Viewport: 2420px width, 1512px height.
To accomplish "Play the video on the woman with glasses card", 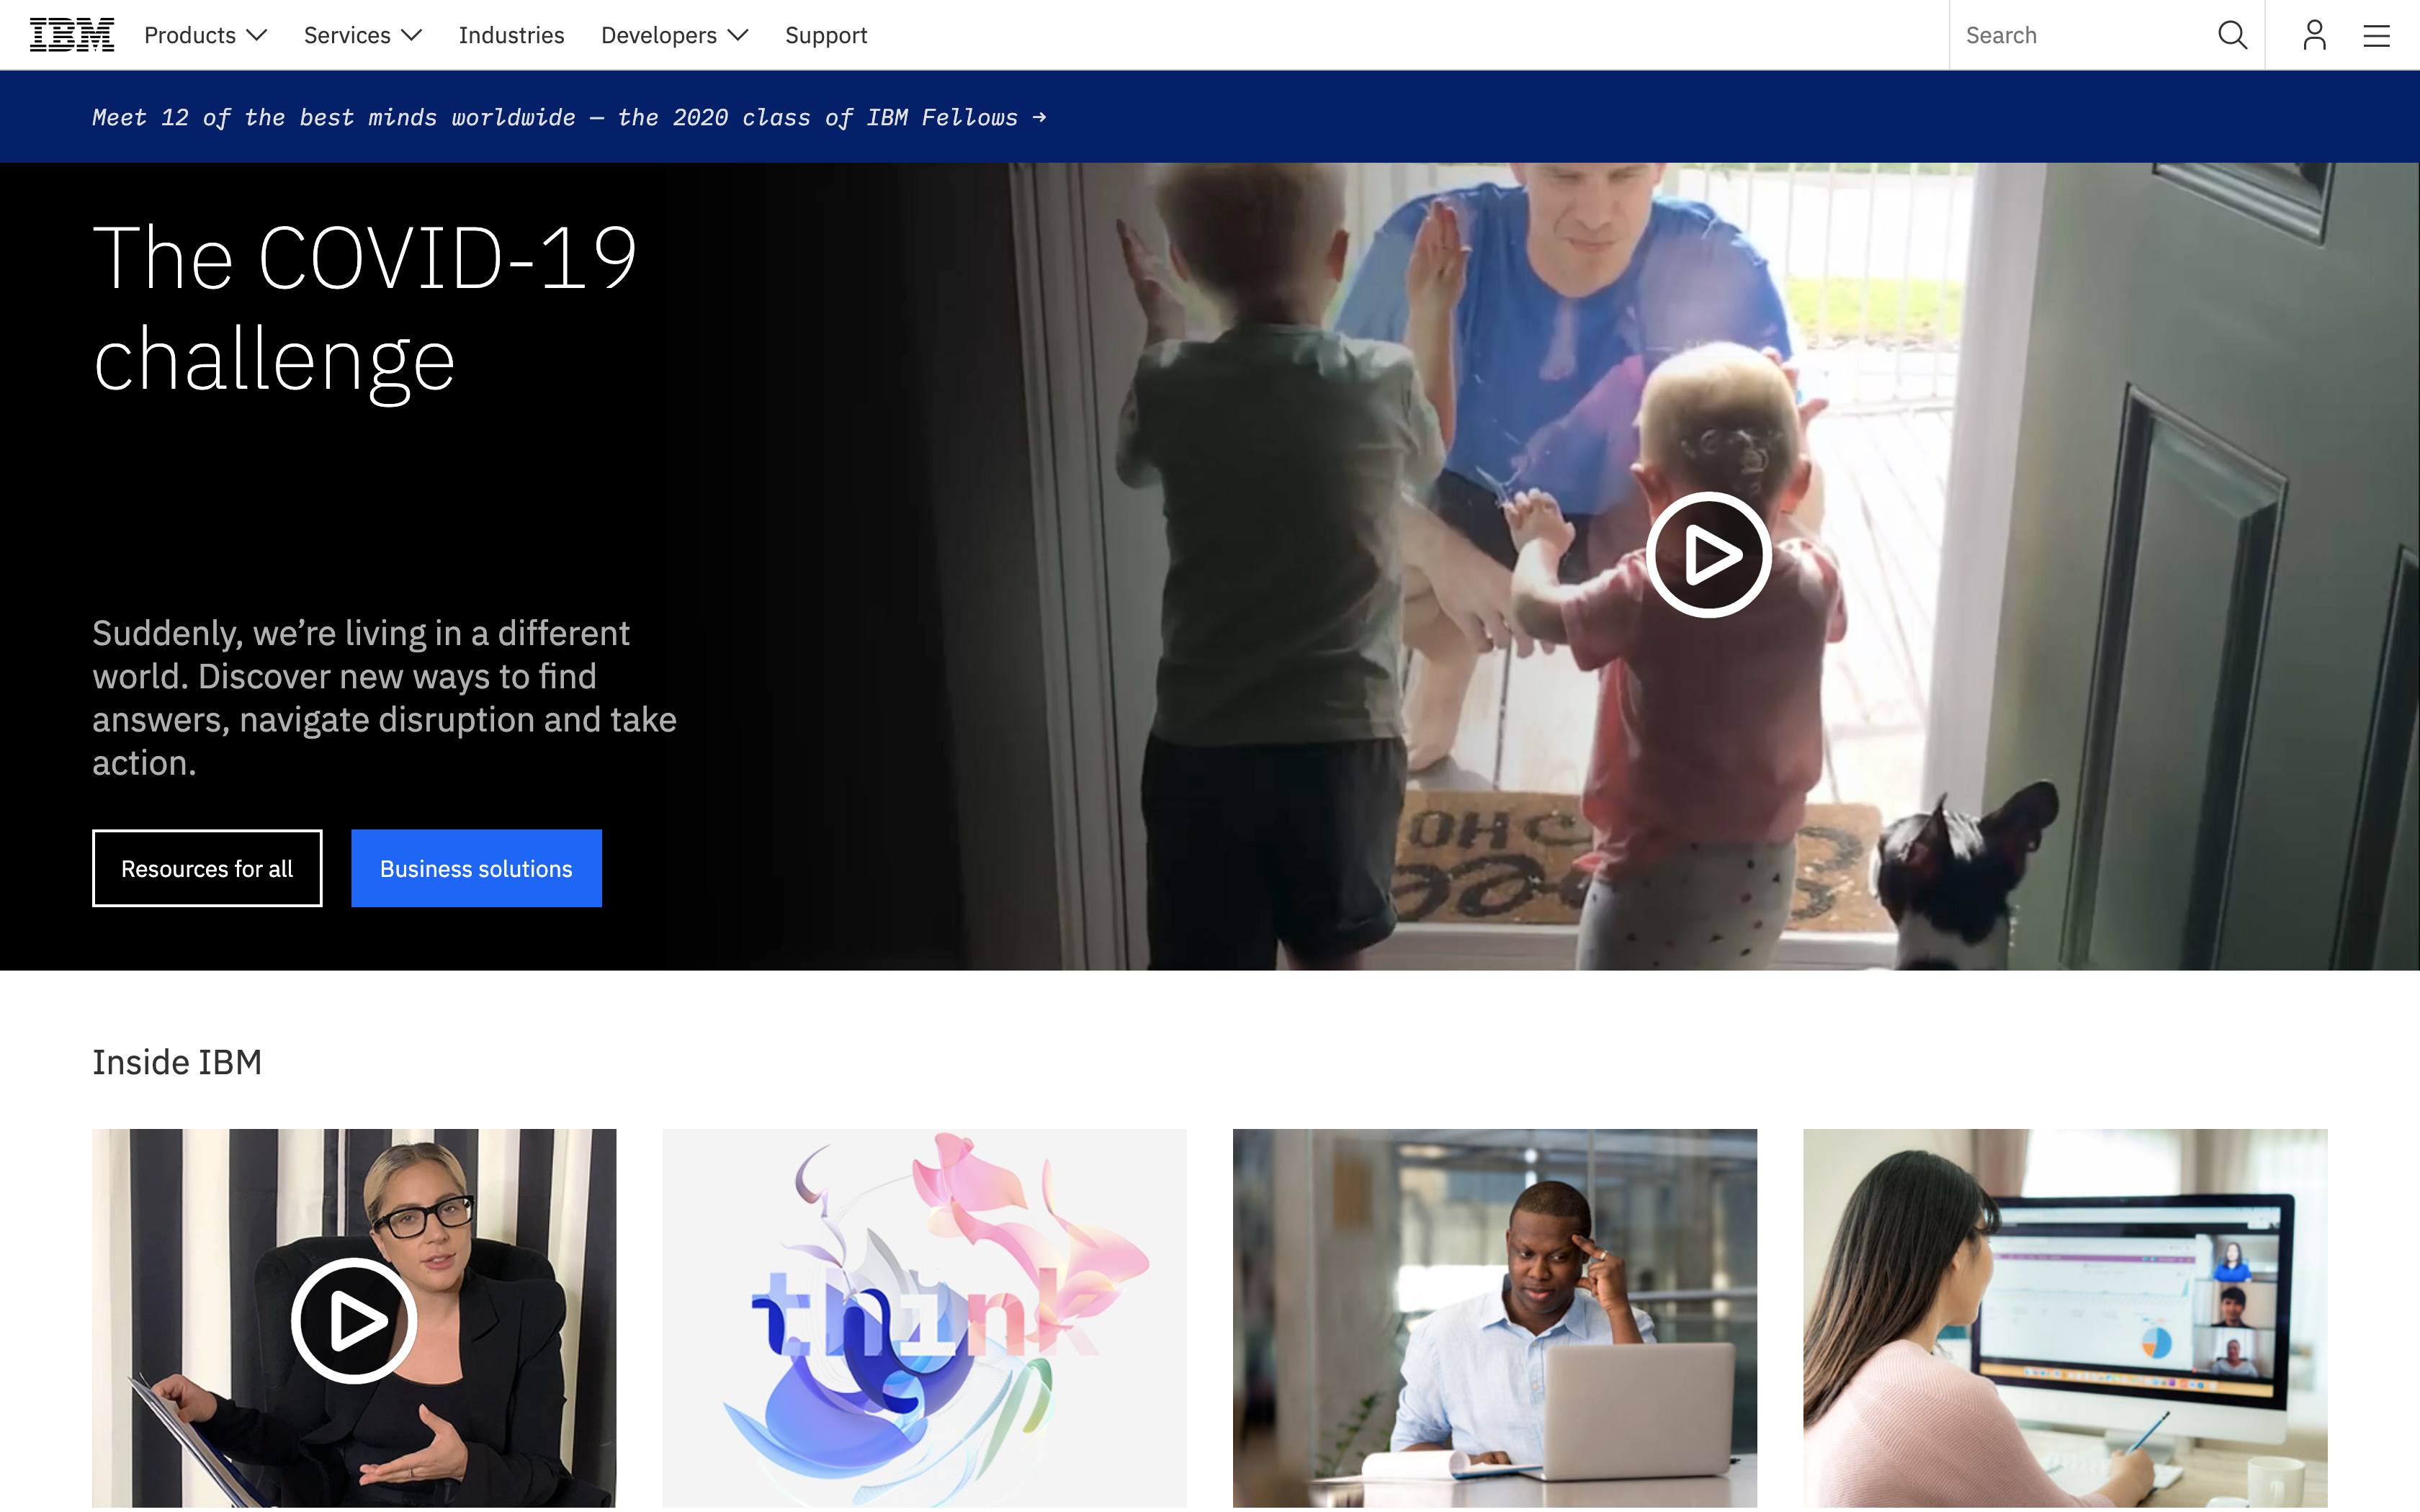I will 353,1320.
